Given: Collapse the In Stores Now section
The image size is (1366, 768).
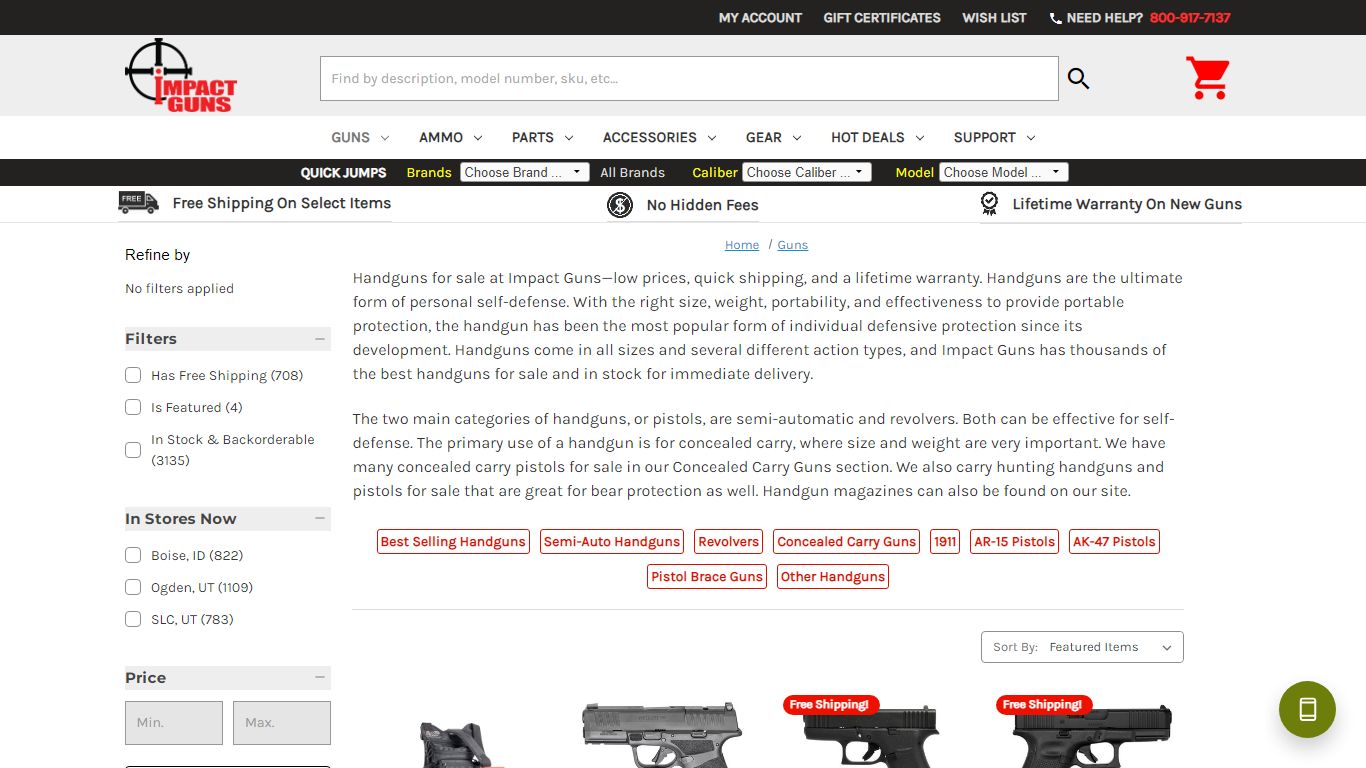Looking at the screenshot, I should click(x=320, y=519).
